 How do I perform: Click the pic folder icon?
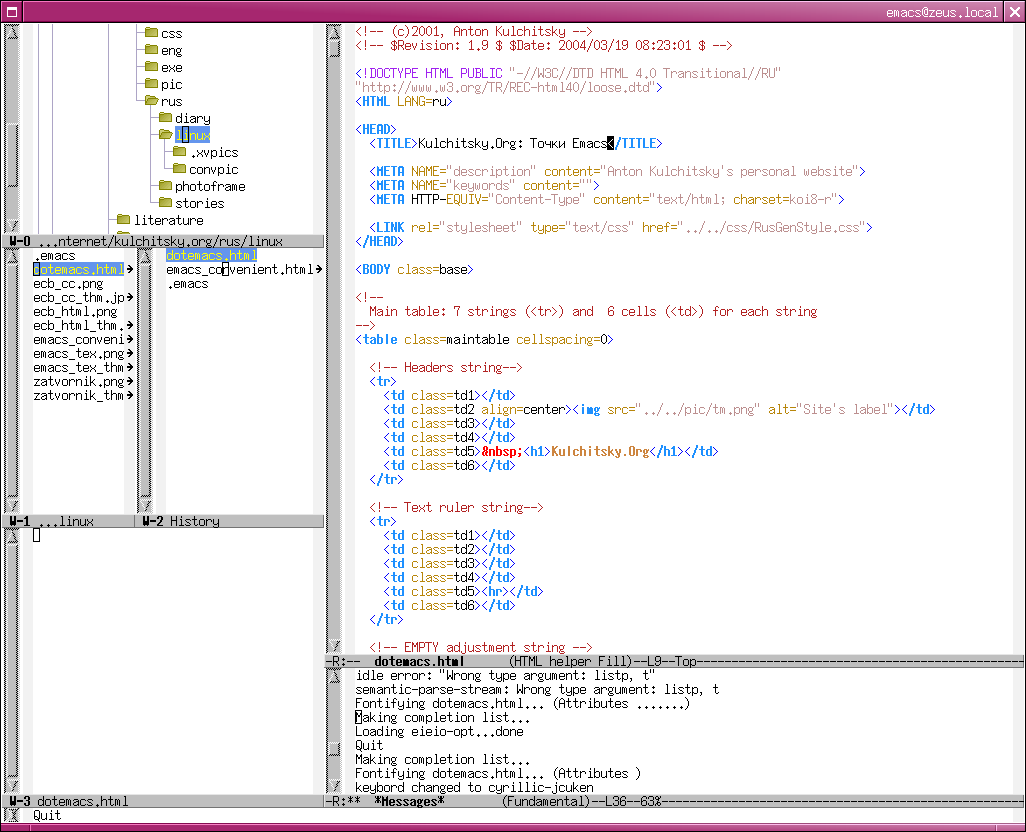(x=150, y=84)
